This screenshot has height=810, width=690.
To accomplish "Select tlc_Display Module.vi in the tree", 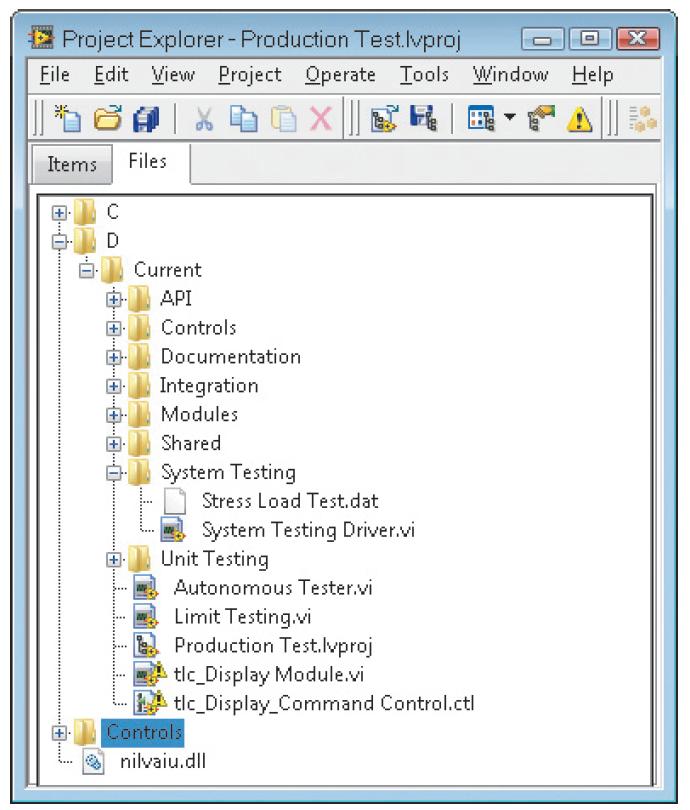I will pyautogui.click(x=269, y=675).
